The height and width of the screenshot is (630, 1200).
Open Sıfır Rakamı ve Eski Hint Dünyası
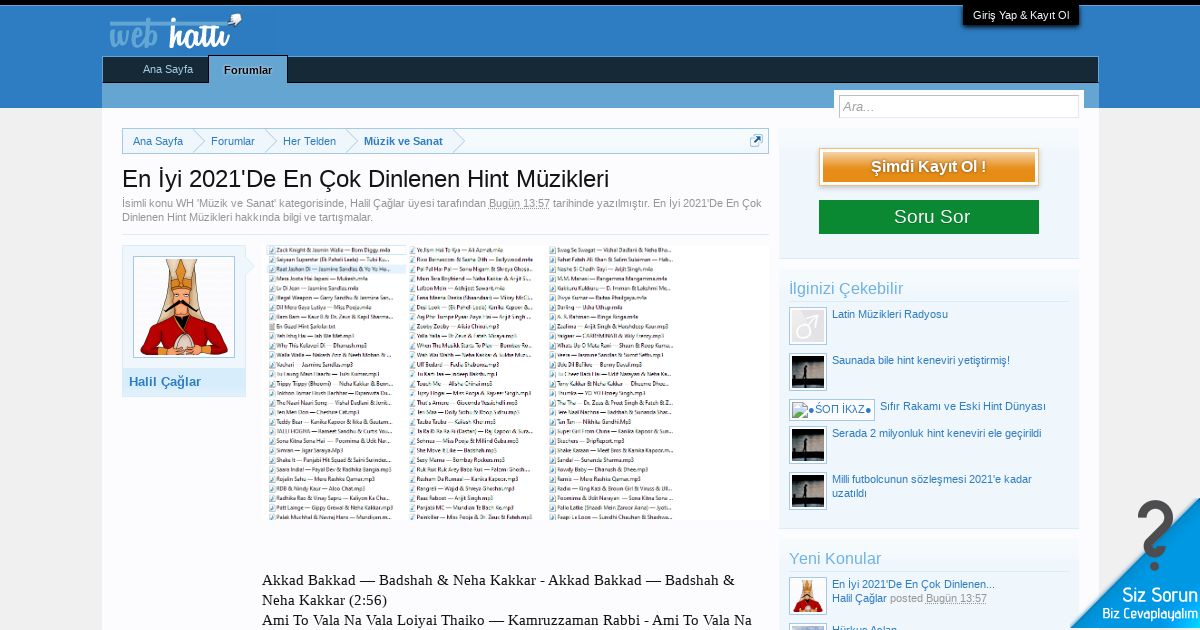963,406
